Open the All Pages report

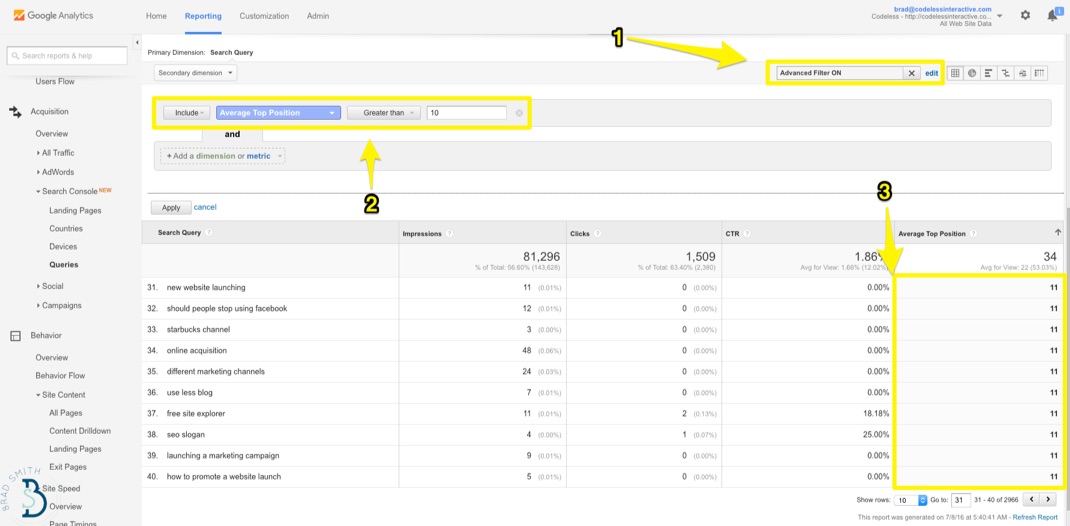click(65, 413)
